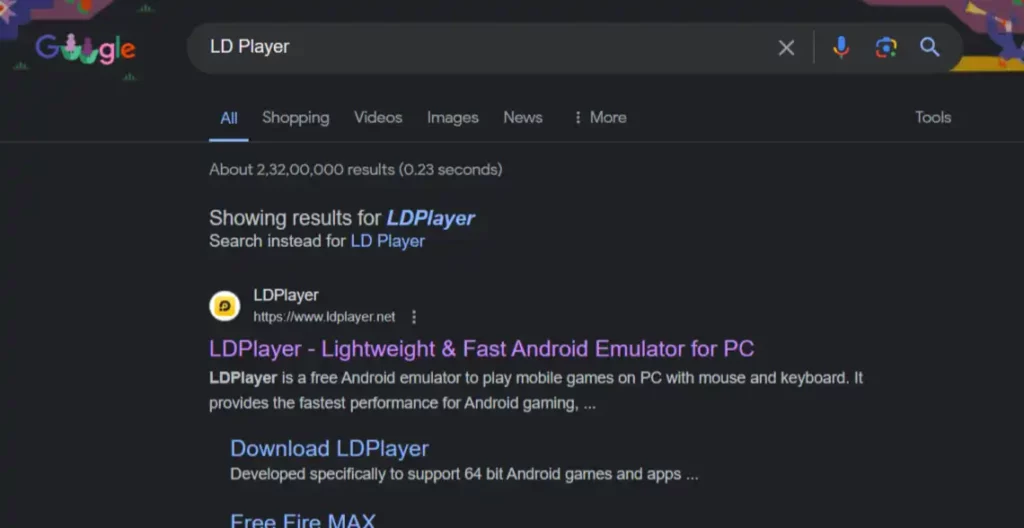This screenshot has height=528, width=1024.
Task: Switch to the Images tab
Action: pyautogui.click(x=453, y=118)
